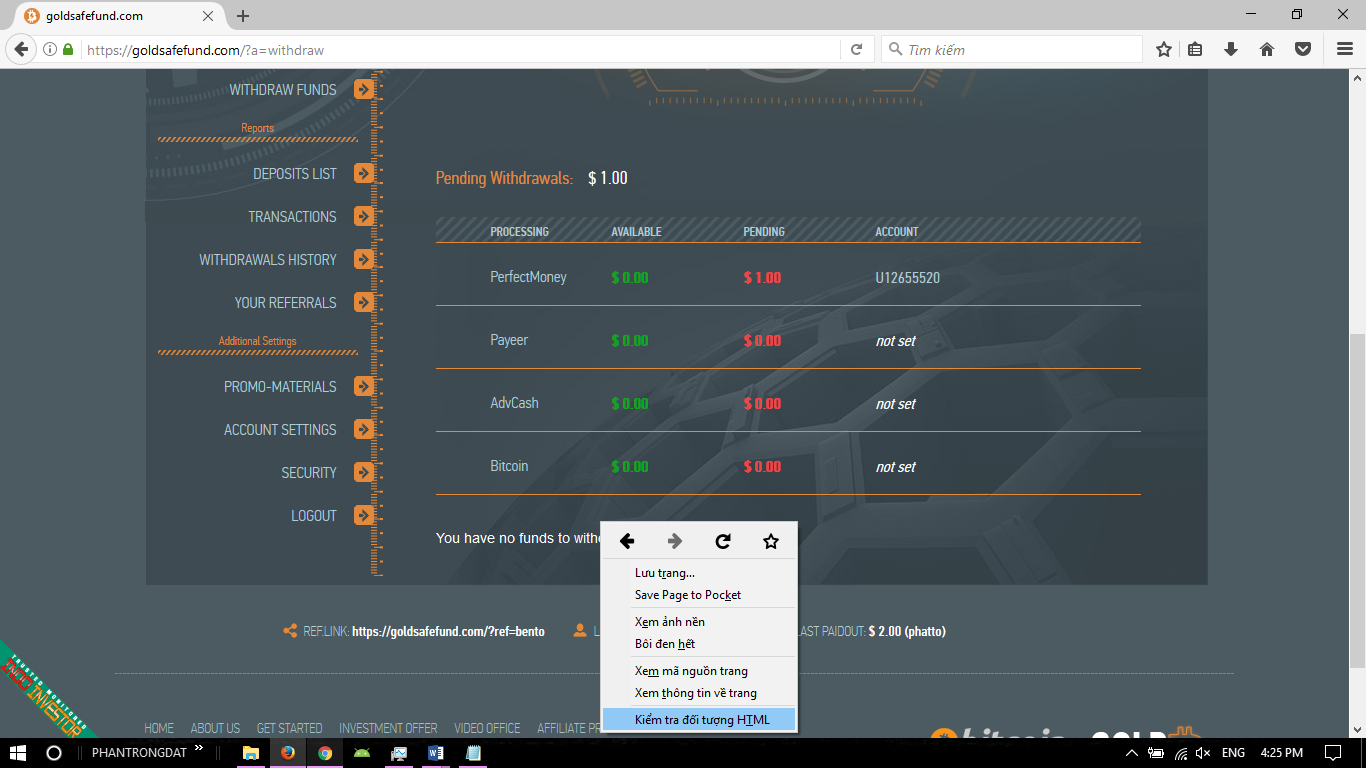Click bookmark star in context menu
1366x768 pixels.
771,541
